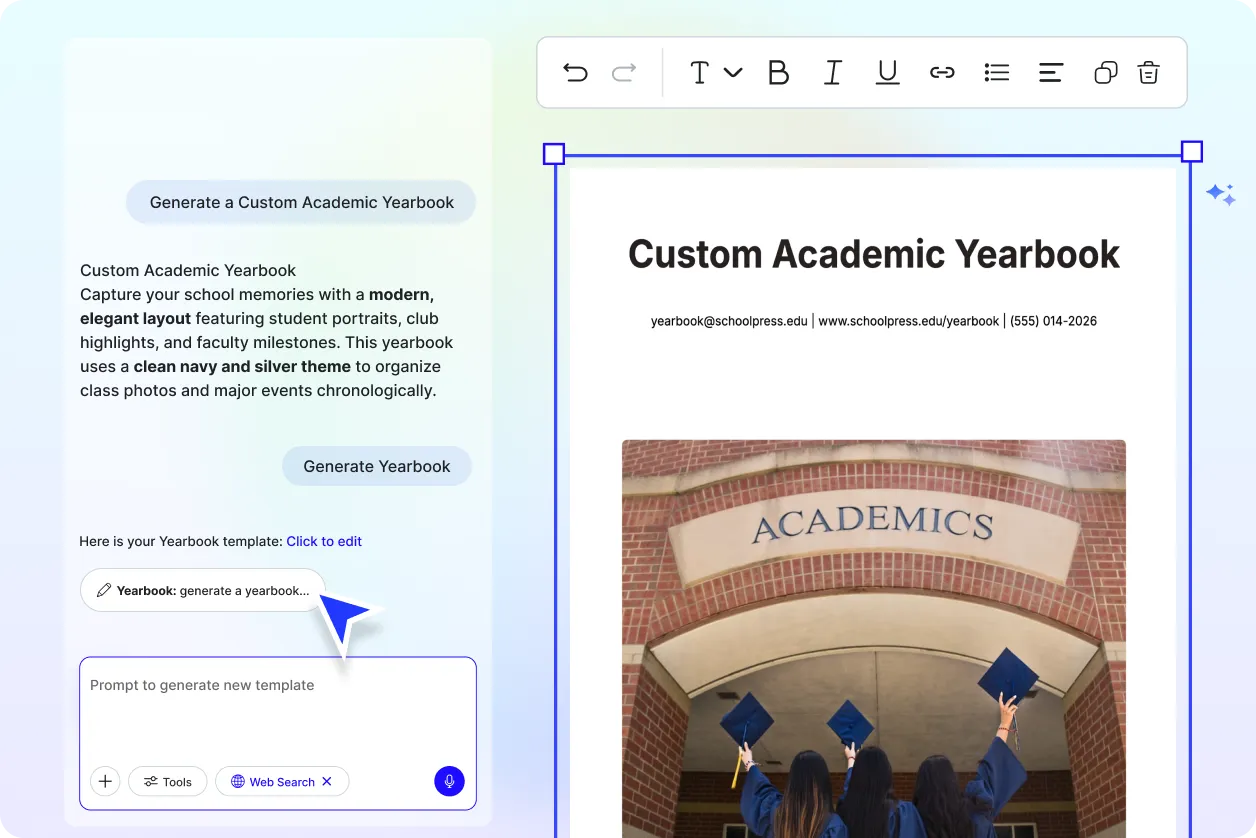
Task: Apply Underline formatting from the toolbar
Action: 887,72
